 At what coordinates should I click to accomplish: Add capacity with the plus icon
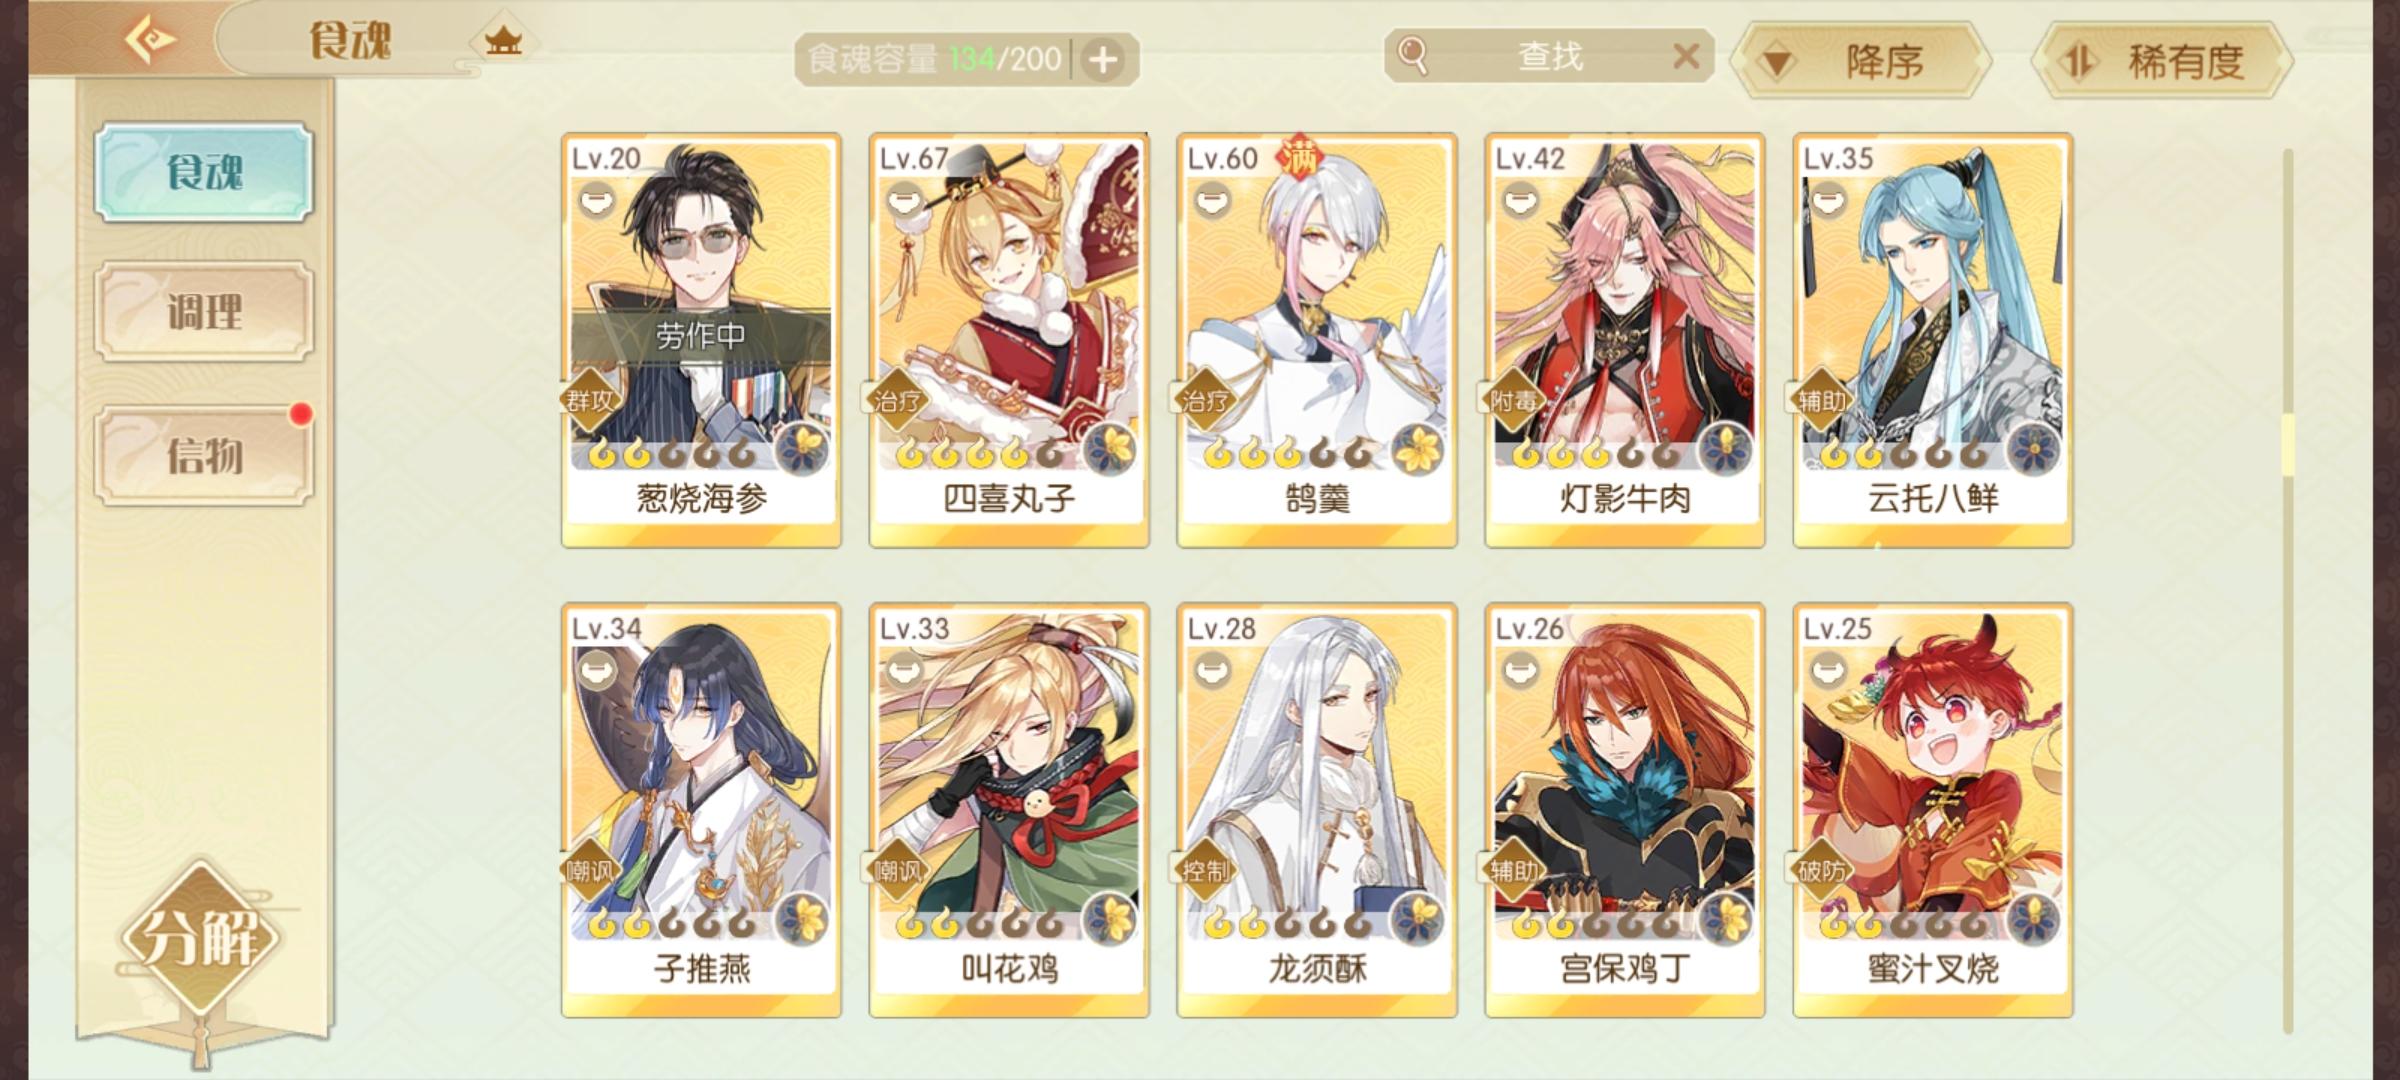pos(1103,60)
